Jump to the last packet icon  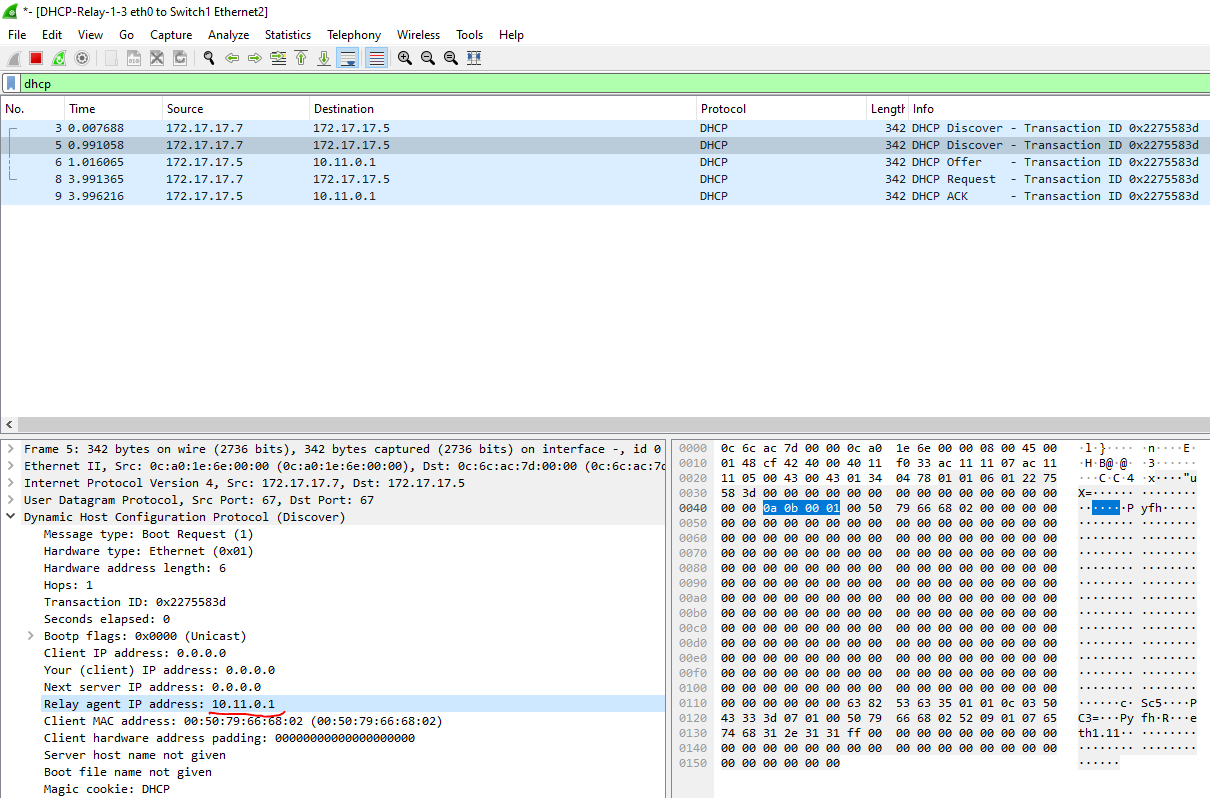(324, 59)
